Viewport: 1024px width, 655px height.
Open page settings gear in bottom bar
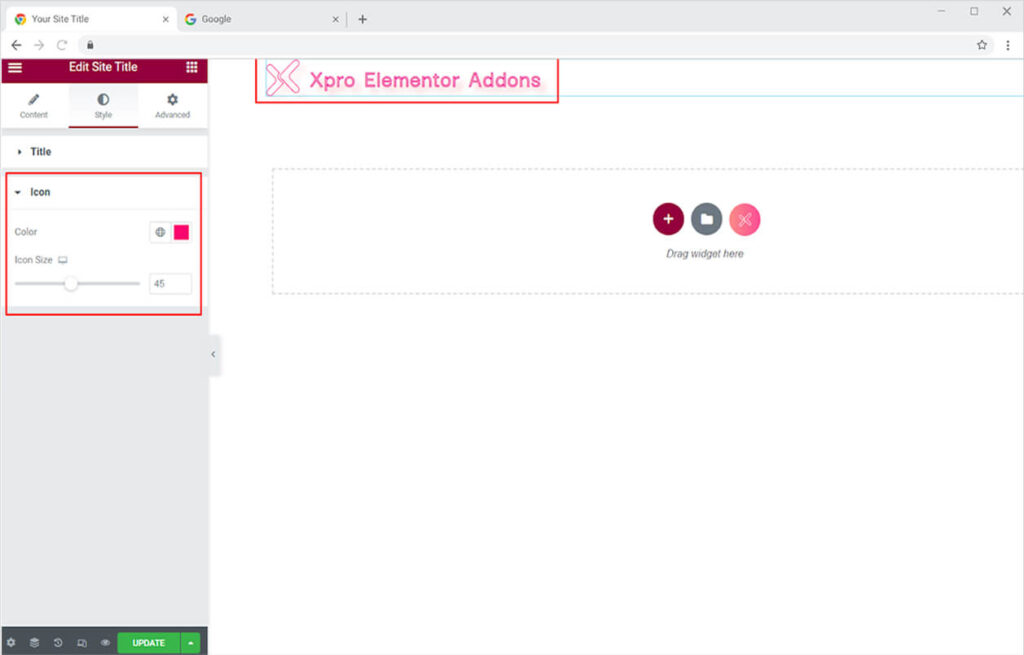point(11,642)
